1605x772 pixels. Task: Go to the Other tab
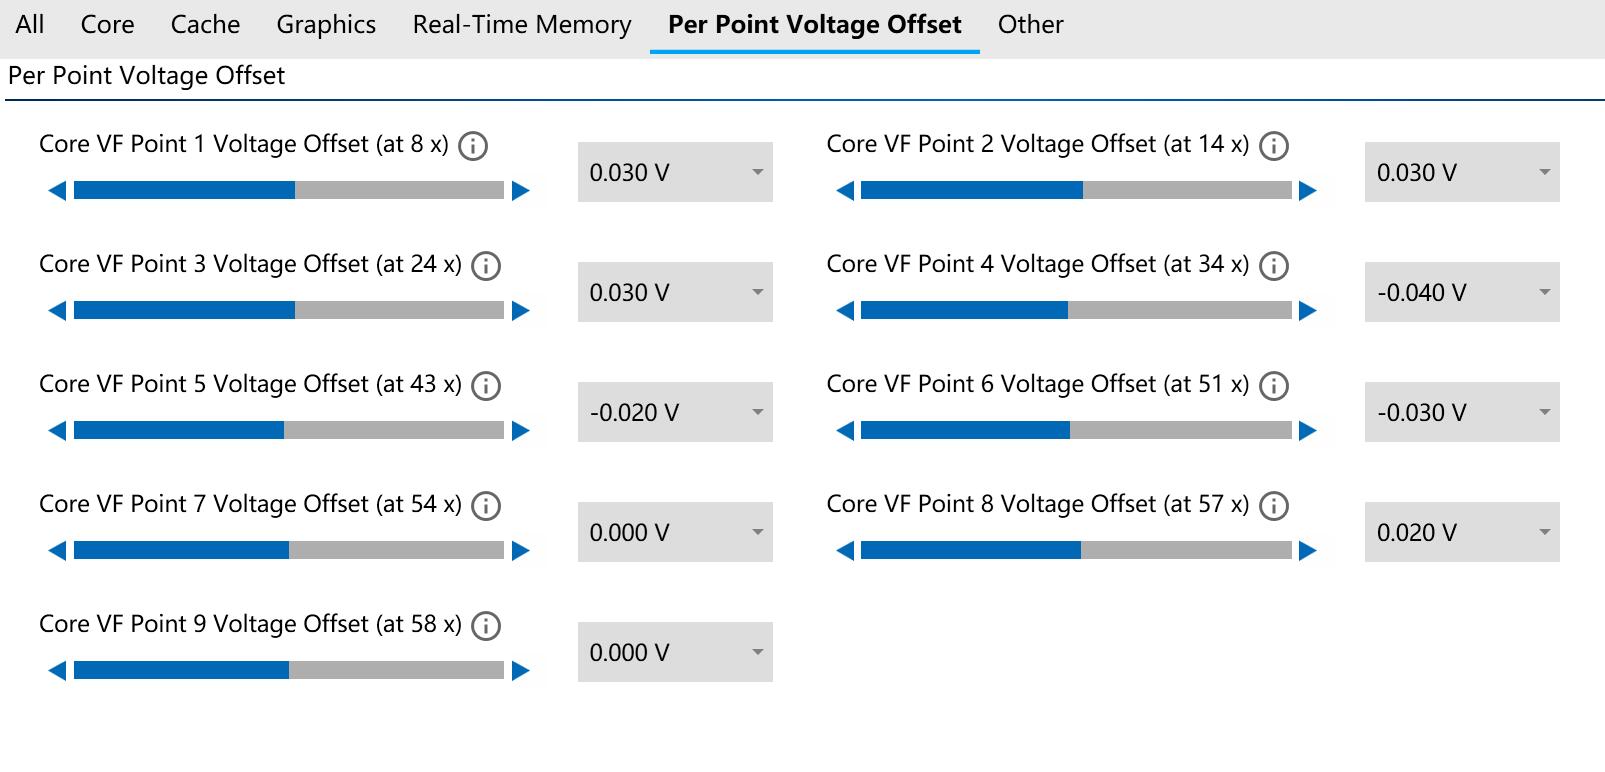coord(1030,25)
